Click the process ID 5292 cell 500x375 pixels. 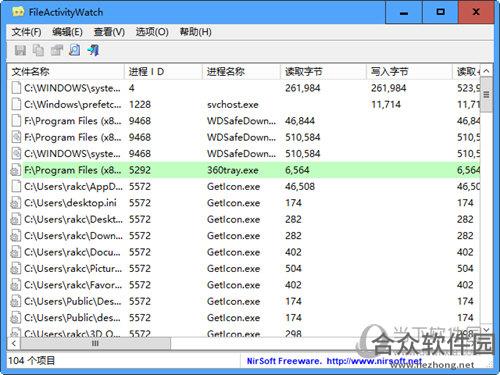click(x=140, y=170)
